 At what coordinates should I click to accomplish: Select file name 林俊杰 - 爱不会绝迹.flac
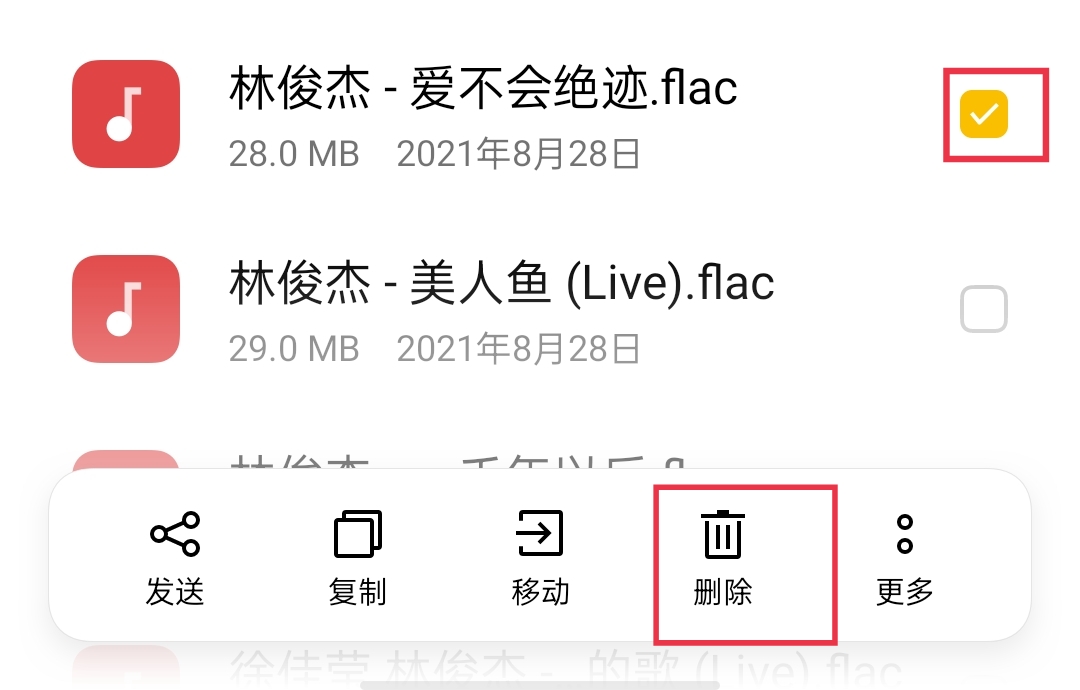pos(484,88)
